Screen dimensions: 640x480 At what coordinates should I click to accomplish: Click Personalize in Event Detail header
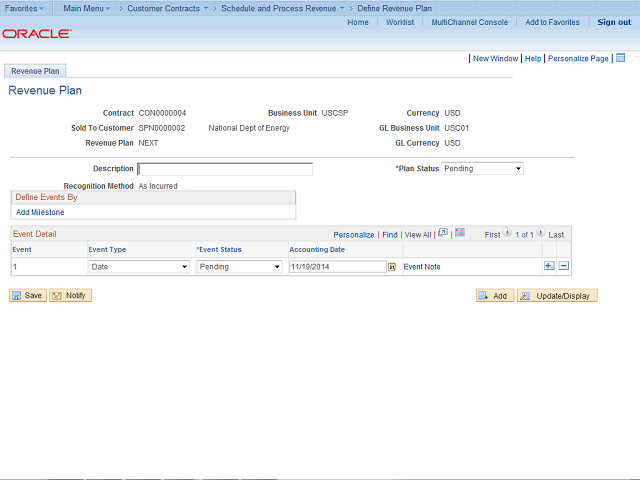353,235
